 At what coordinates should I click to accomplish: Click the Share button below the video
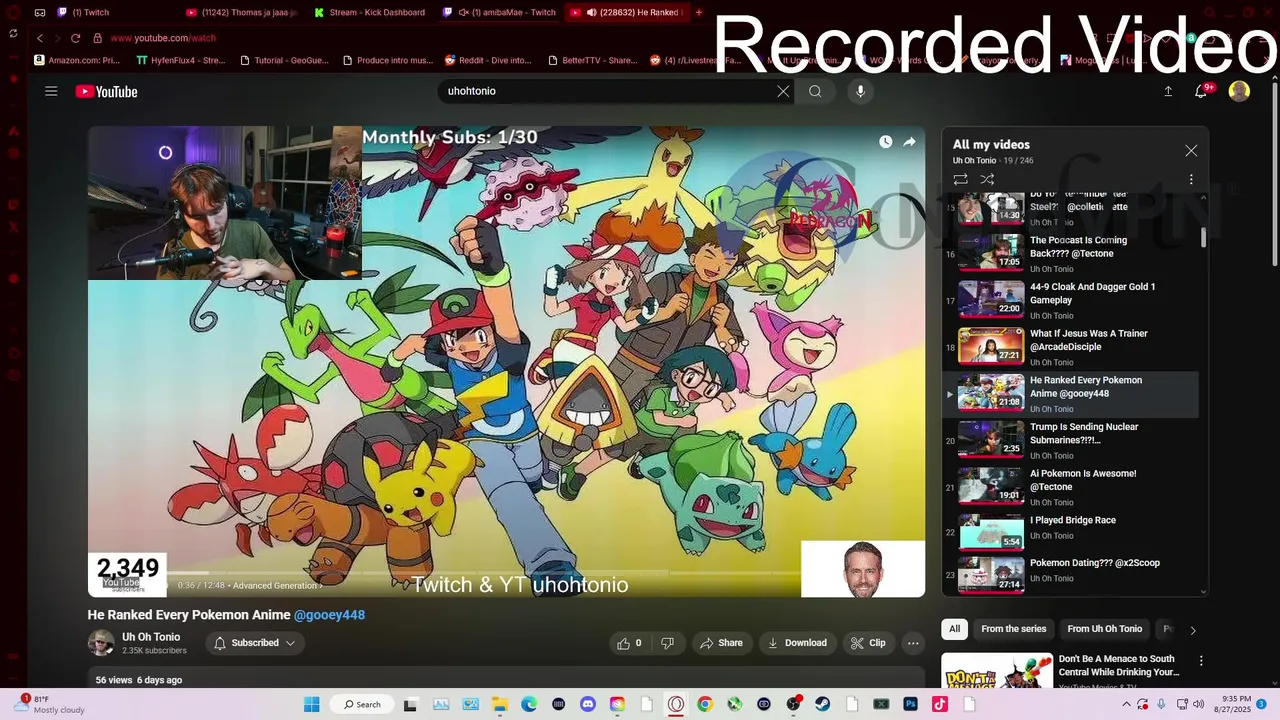(x=721, y=643)
